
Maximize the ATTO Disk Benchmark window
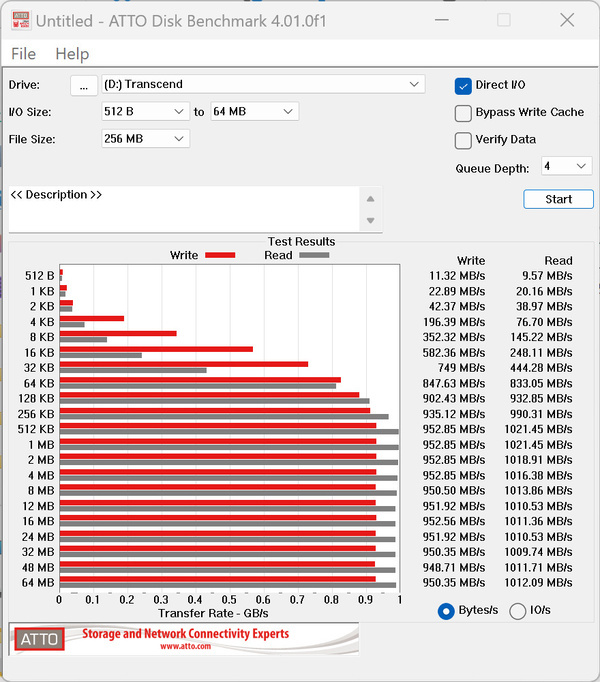tap(504, 20)
